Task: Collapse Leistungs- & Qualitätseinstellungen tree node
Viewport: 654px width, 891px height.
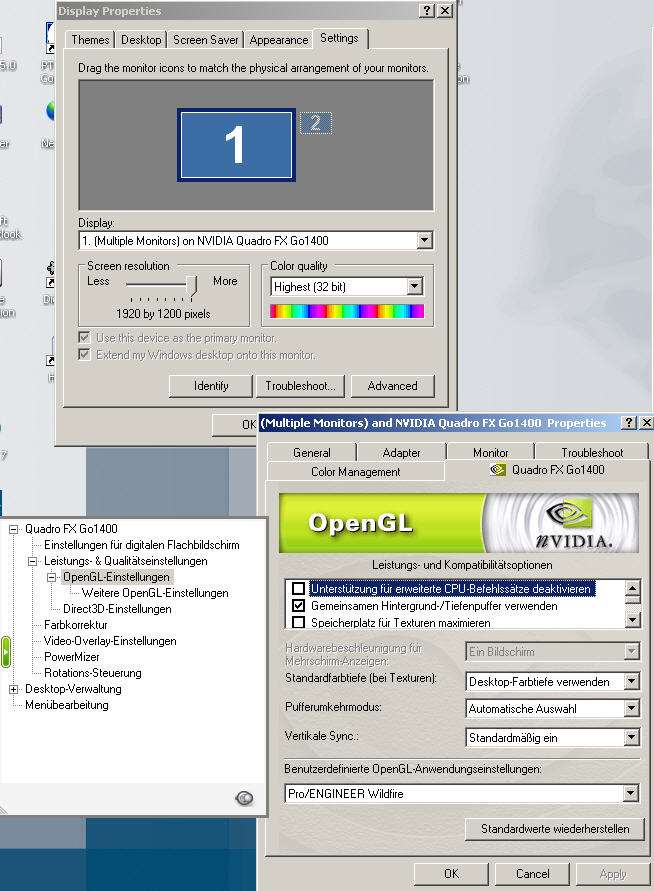Action: click(32, 561)
